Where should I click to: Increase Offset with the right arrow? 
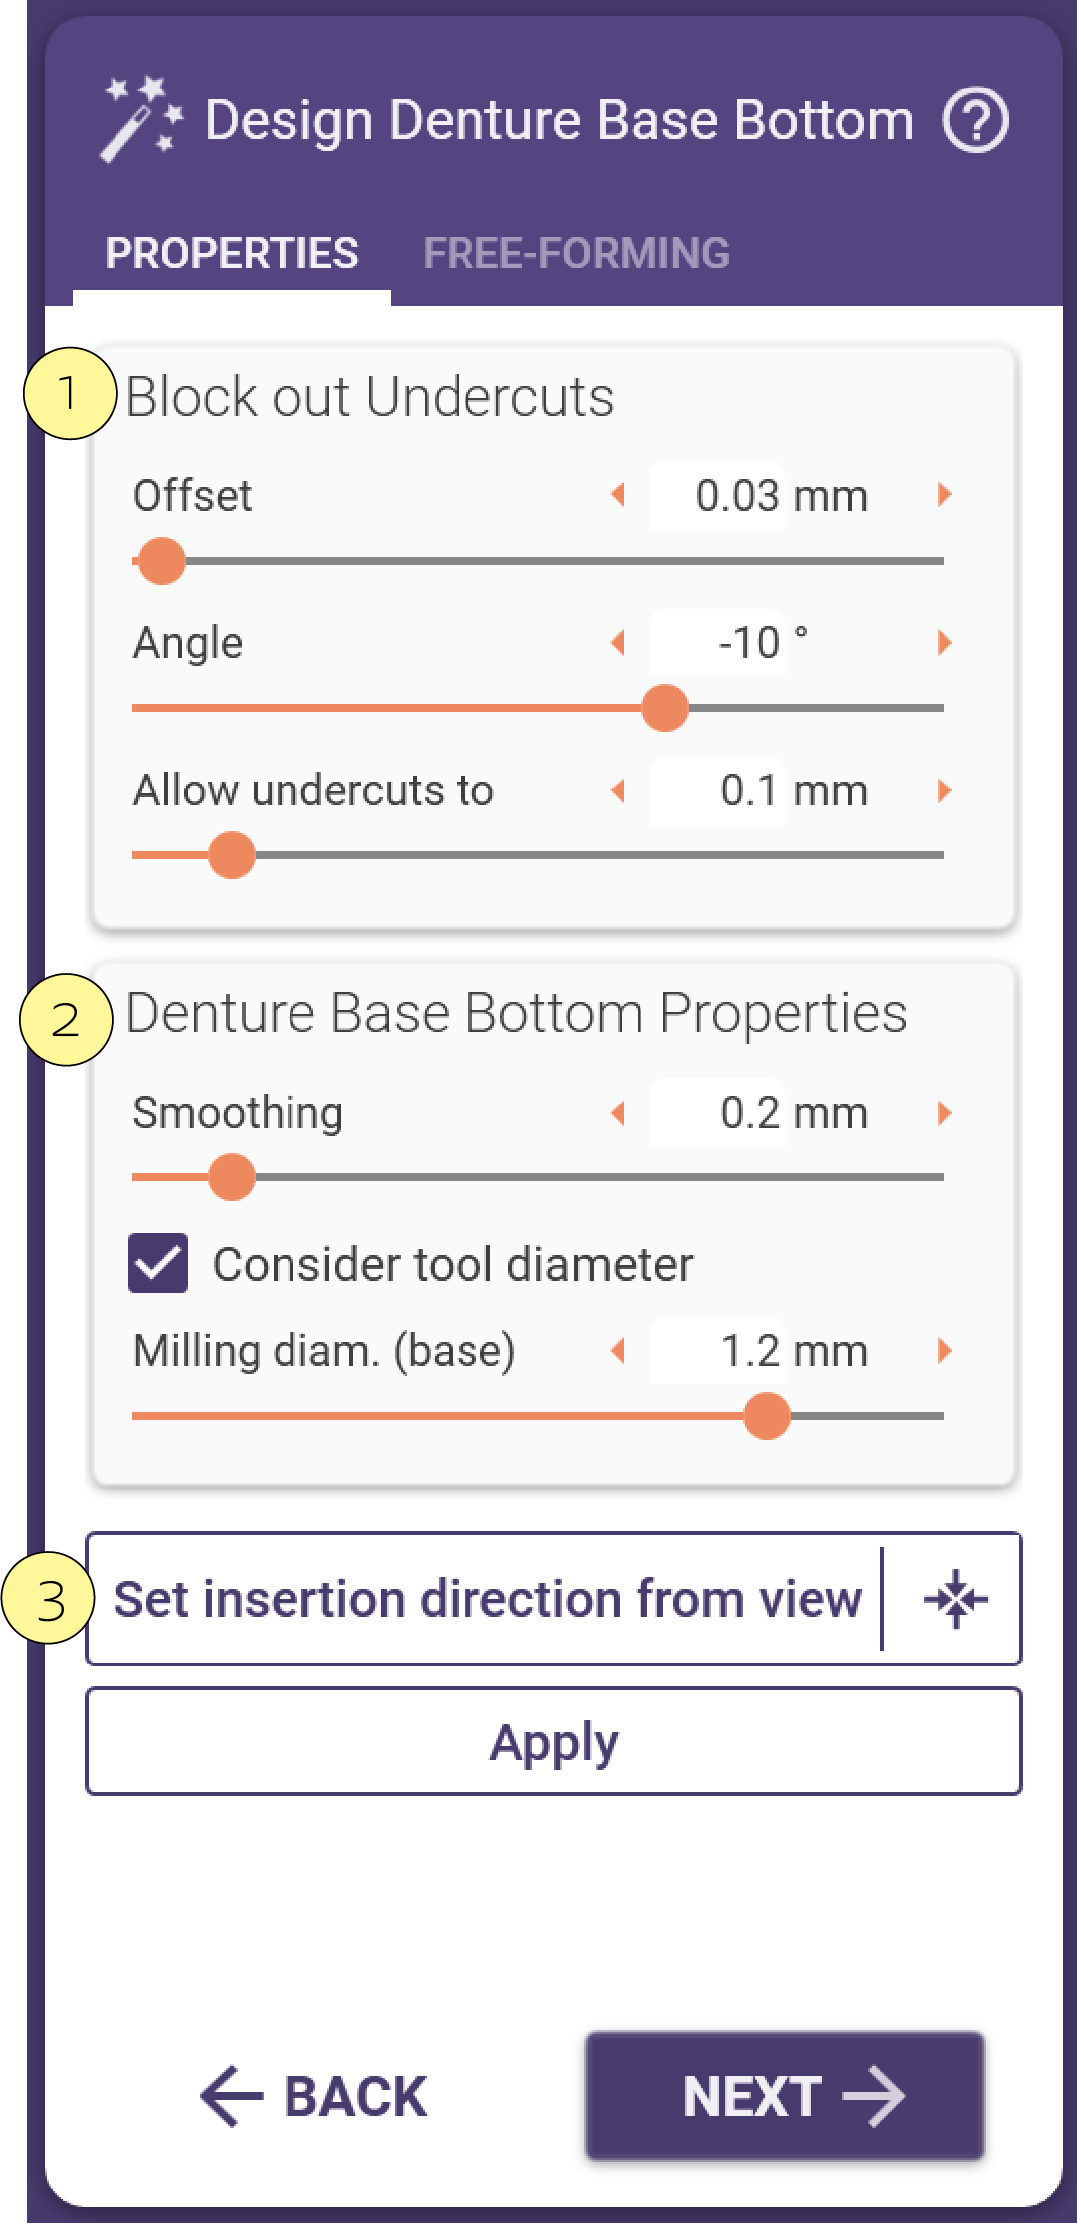[944, 495]
